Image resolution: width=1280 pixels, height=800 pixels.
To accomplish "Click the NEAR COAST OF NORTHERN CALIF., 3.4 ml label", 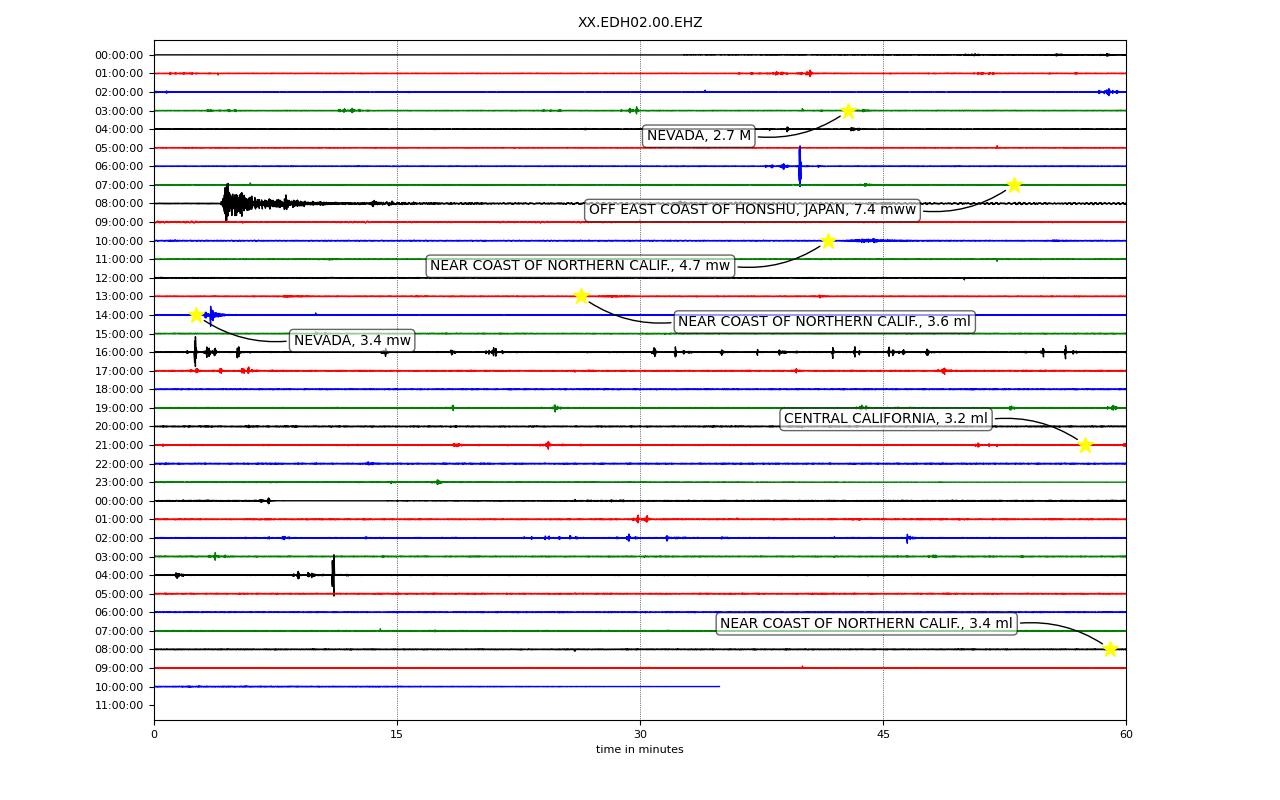I will (866, 624).
